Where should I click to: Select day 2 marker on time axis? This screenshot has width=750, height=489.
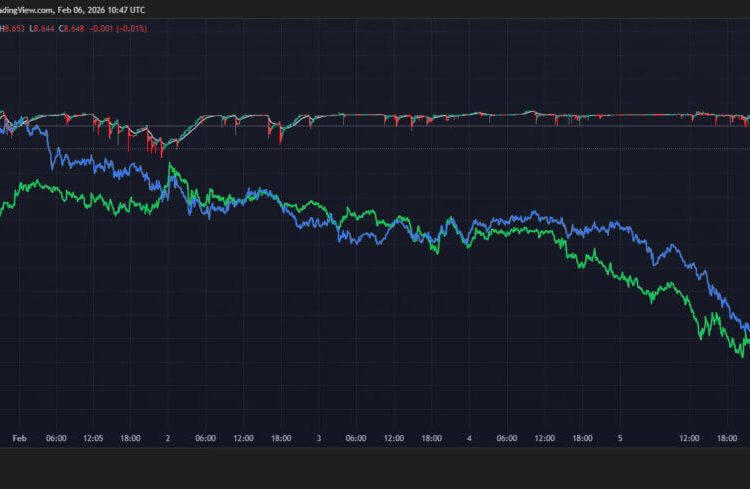[167, 438]
